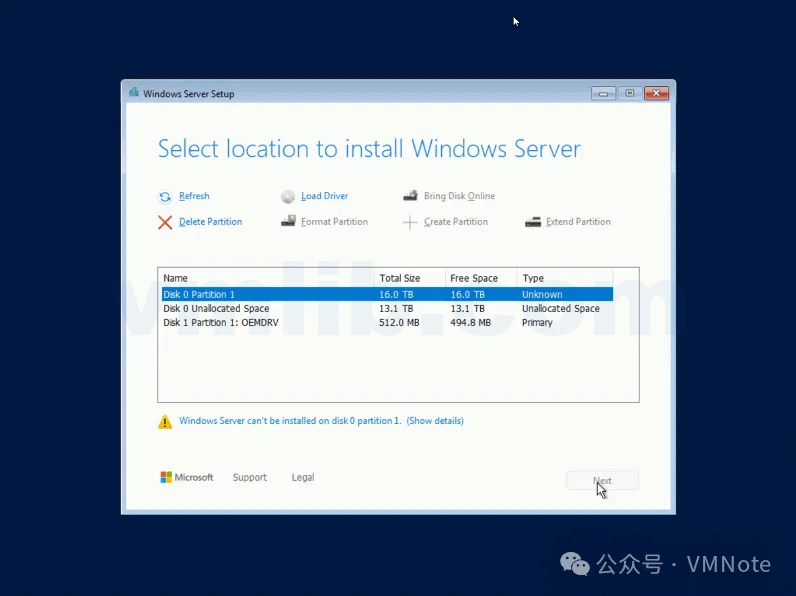Viewport: 796px width, 596px height.
Task: Sort list by Total Size column header
Action: tap(409, 278)
